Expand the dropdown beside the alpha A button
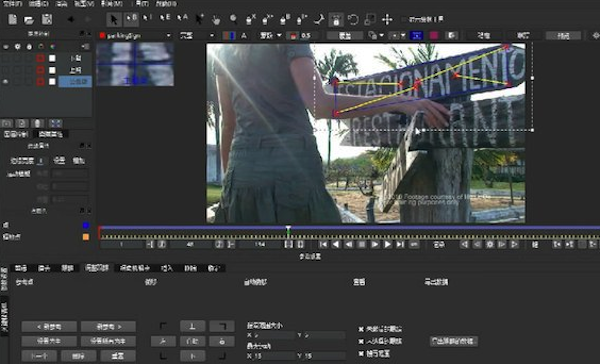 tap(271, 36)
